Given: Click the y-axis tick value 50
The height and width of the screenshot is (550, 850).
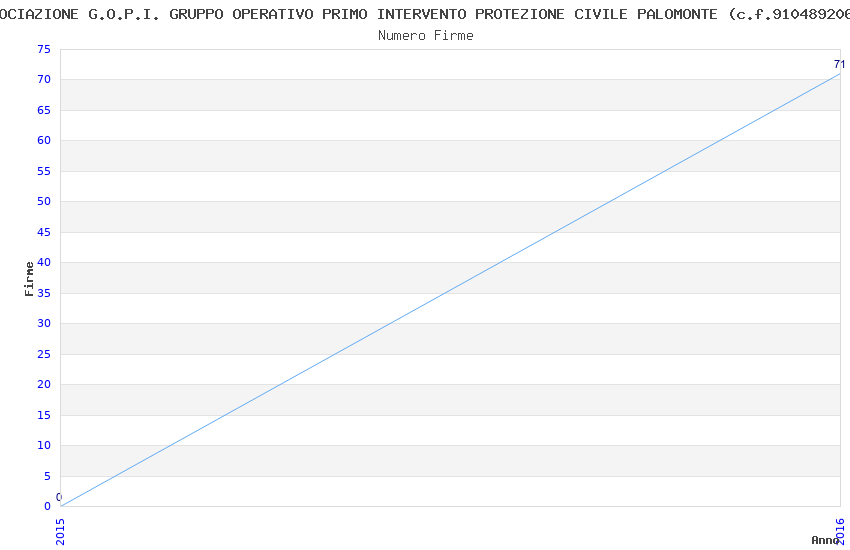Looking at the screenshot, I should (x=44, y=202).
